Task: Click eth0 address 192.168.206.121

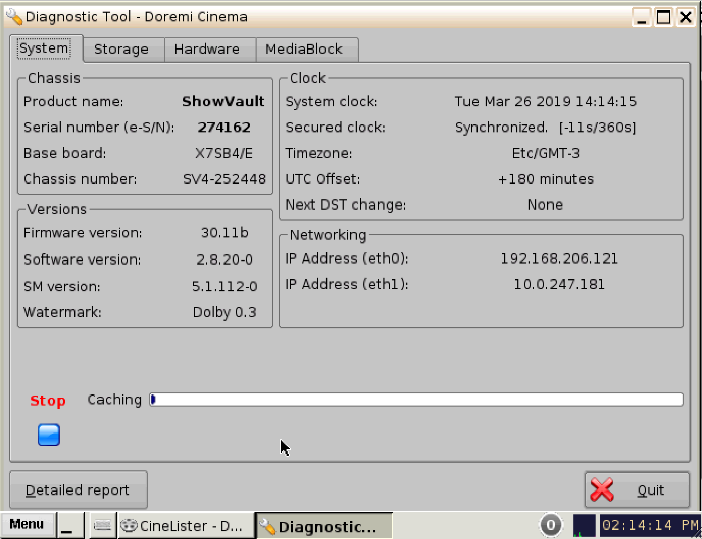Action: point(559,259)
